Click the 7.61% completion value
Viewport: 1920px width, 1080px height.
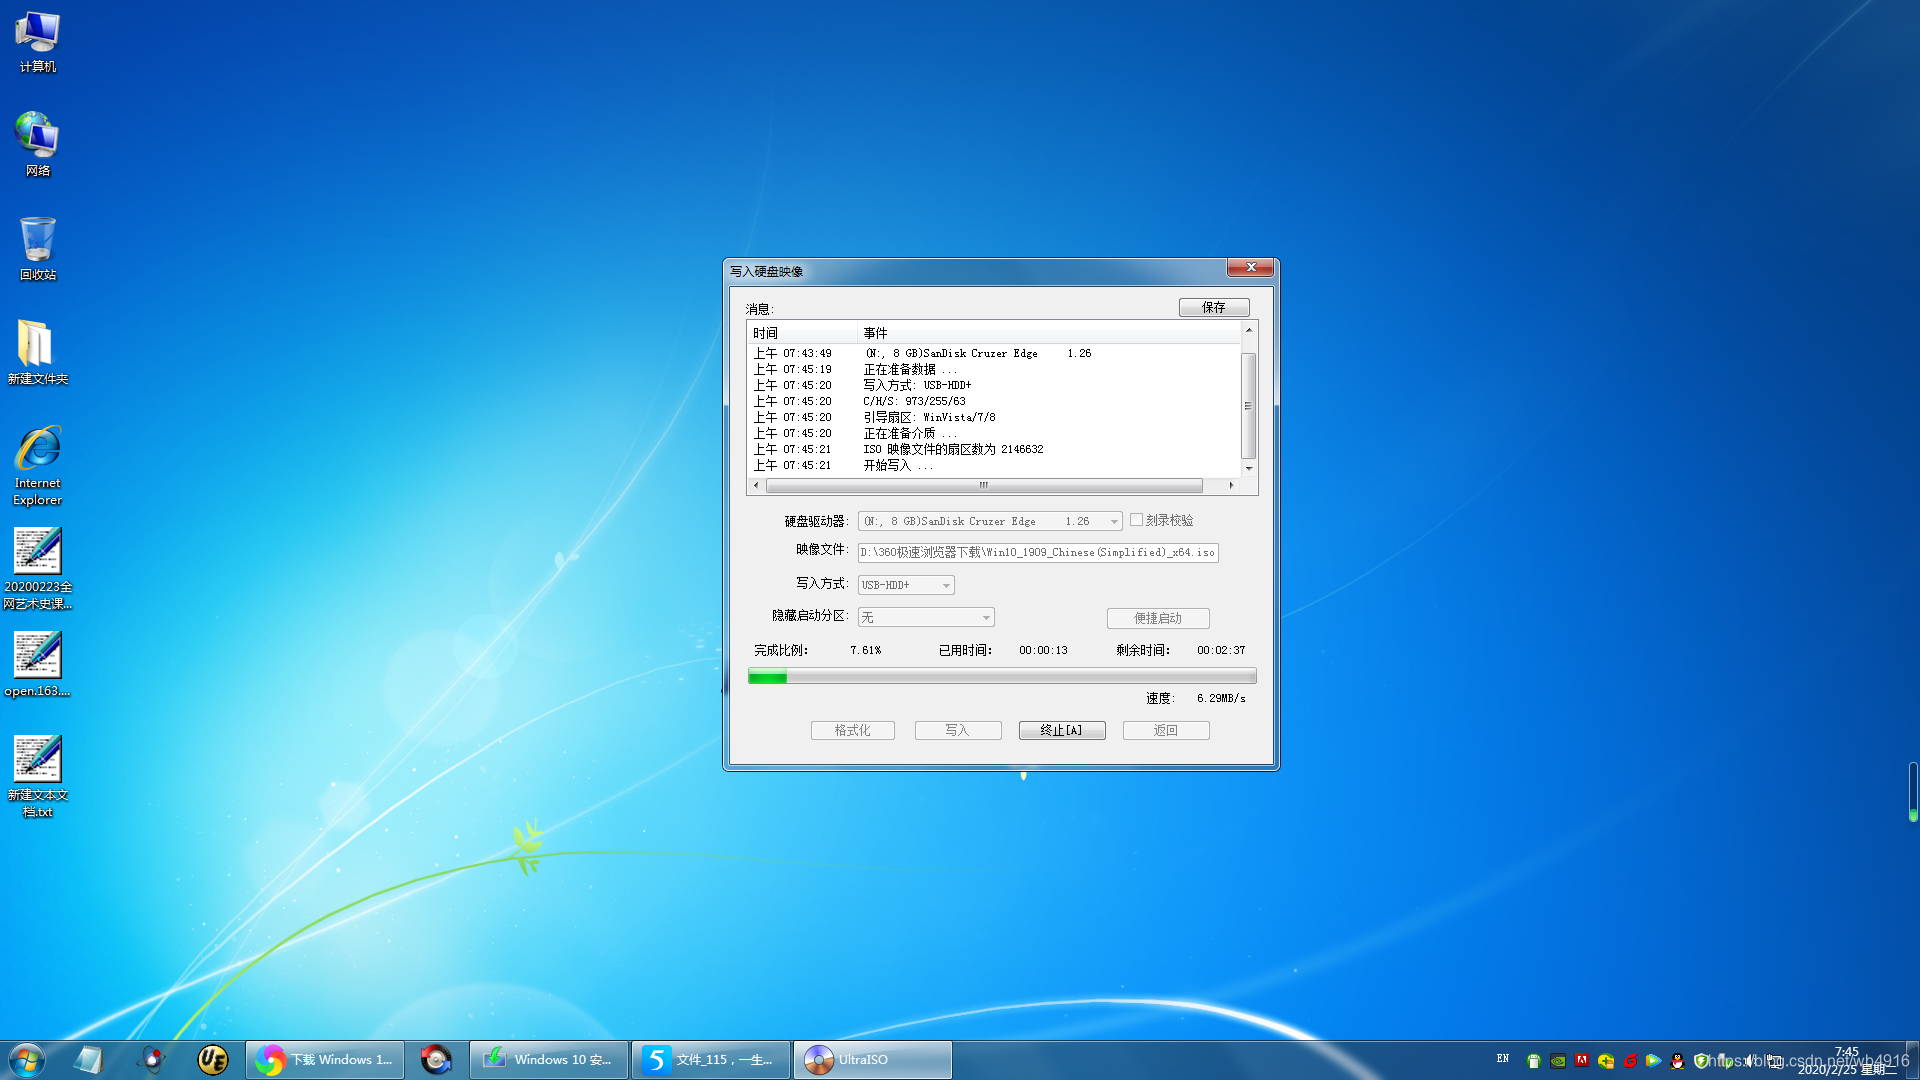click(x=866, y=650)
